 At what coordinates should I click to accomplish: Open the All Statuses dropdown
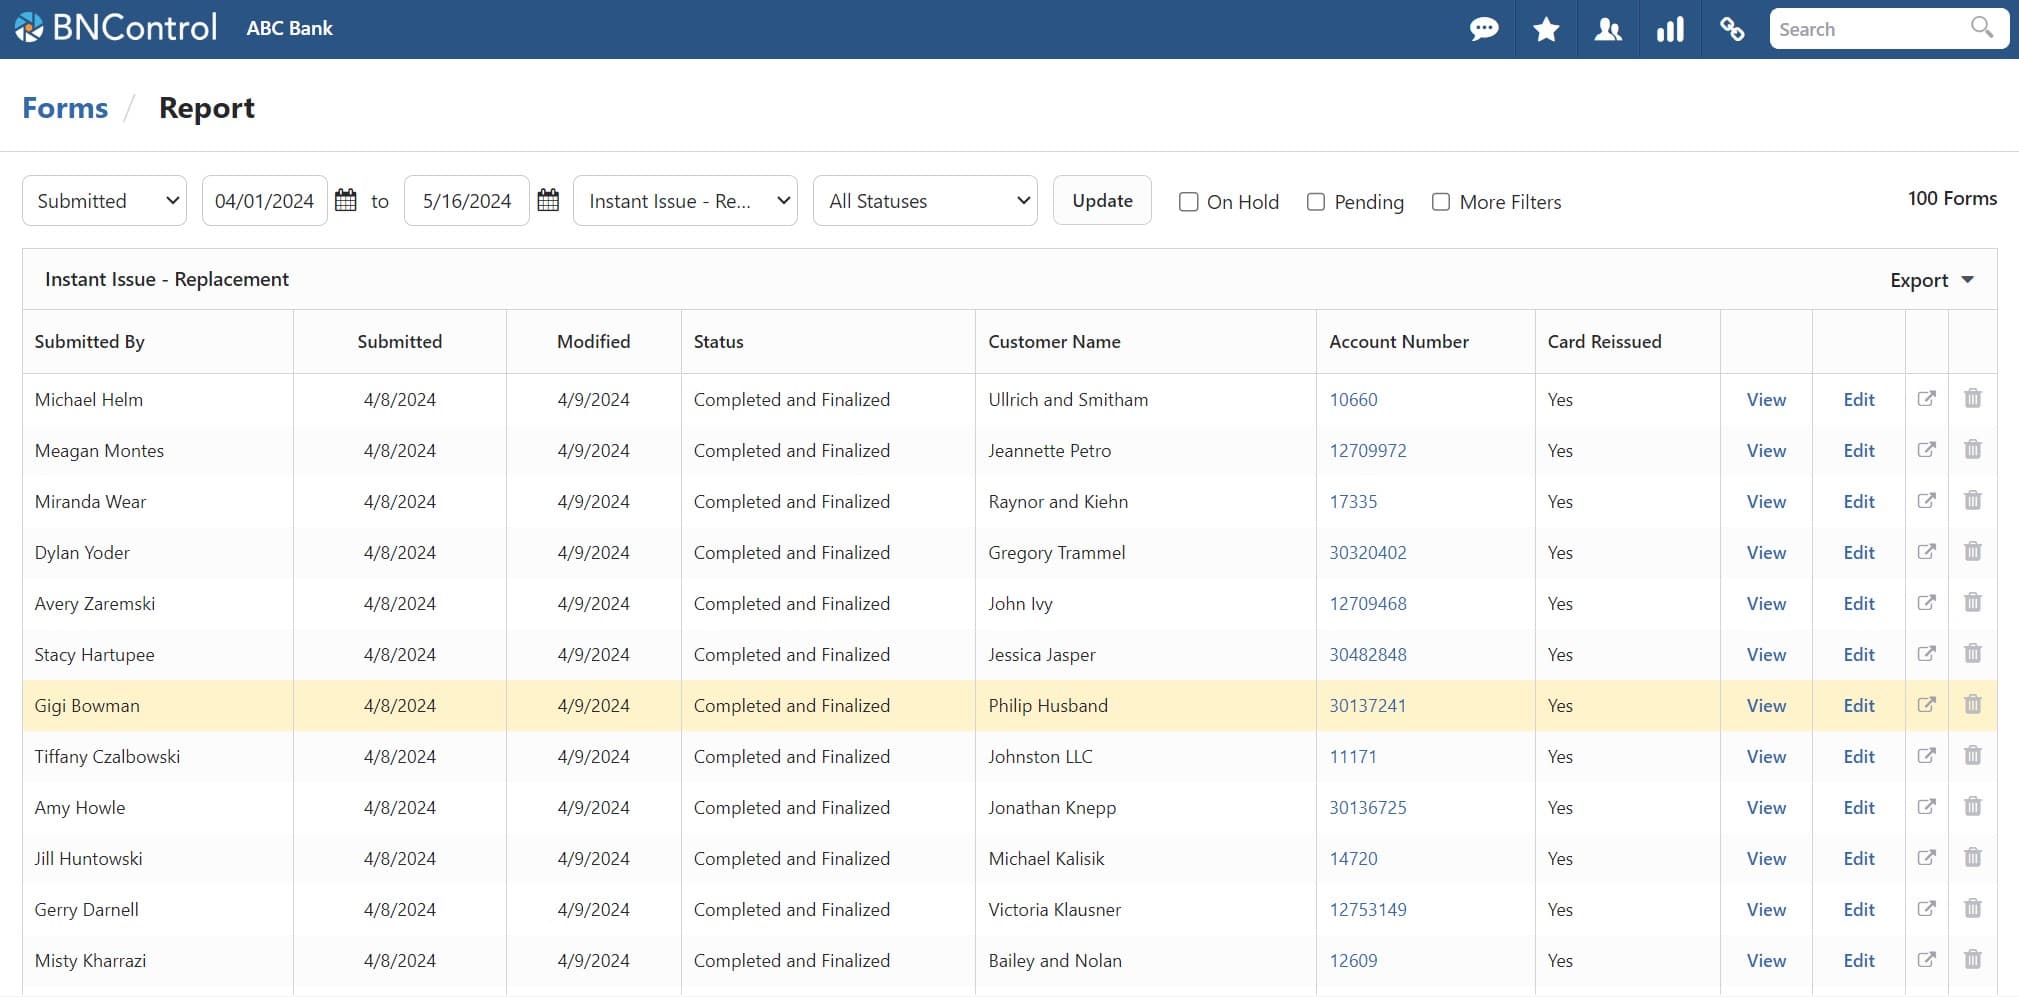point(925,200)
